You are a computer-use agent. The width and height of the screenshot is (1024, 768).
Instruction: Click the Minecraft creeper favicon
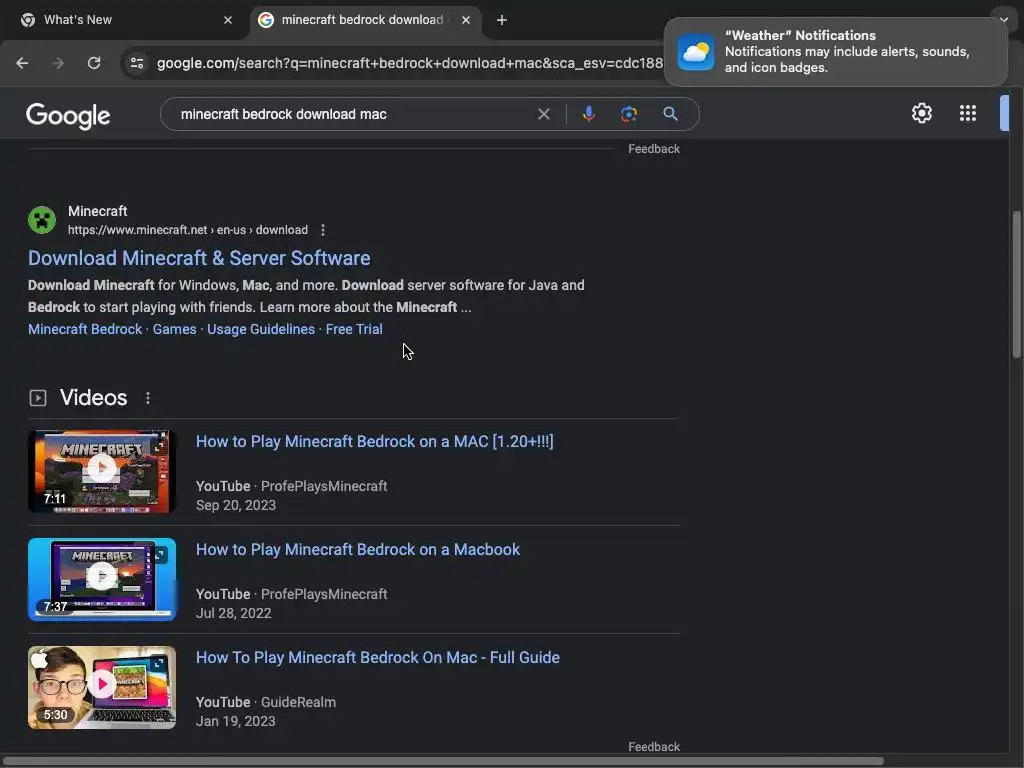point(42,220)
